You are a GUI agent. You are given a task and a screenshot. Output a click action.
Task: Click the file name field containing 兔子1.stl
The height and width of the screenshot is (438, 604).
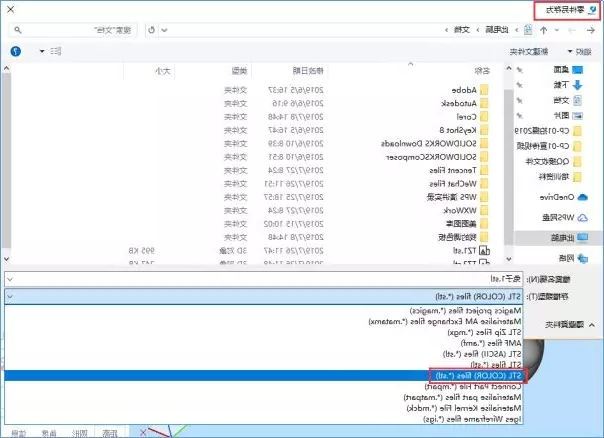pos(263,279)
